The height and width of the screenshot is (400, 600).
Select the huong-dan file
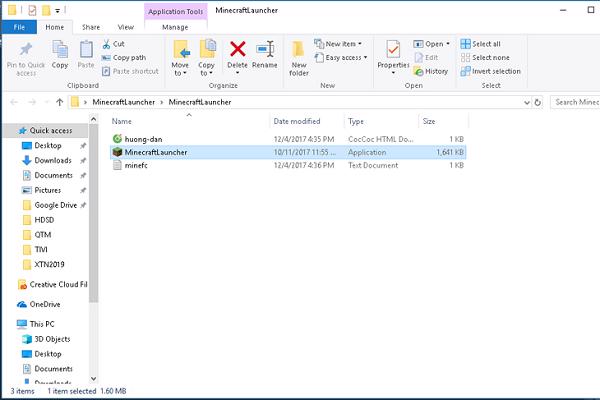pyautogui.click(x=145, y=138)
